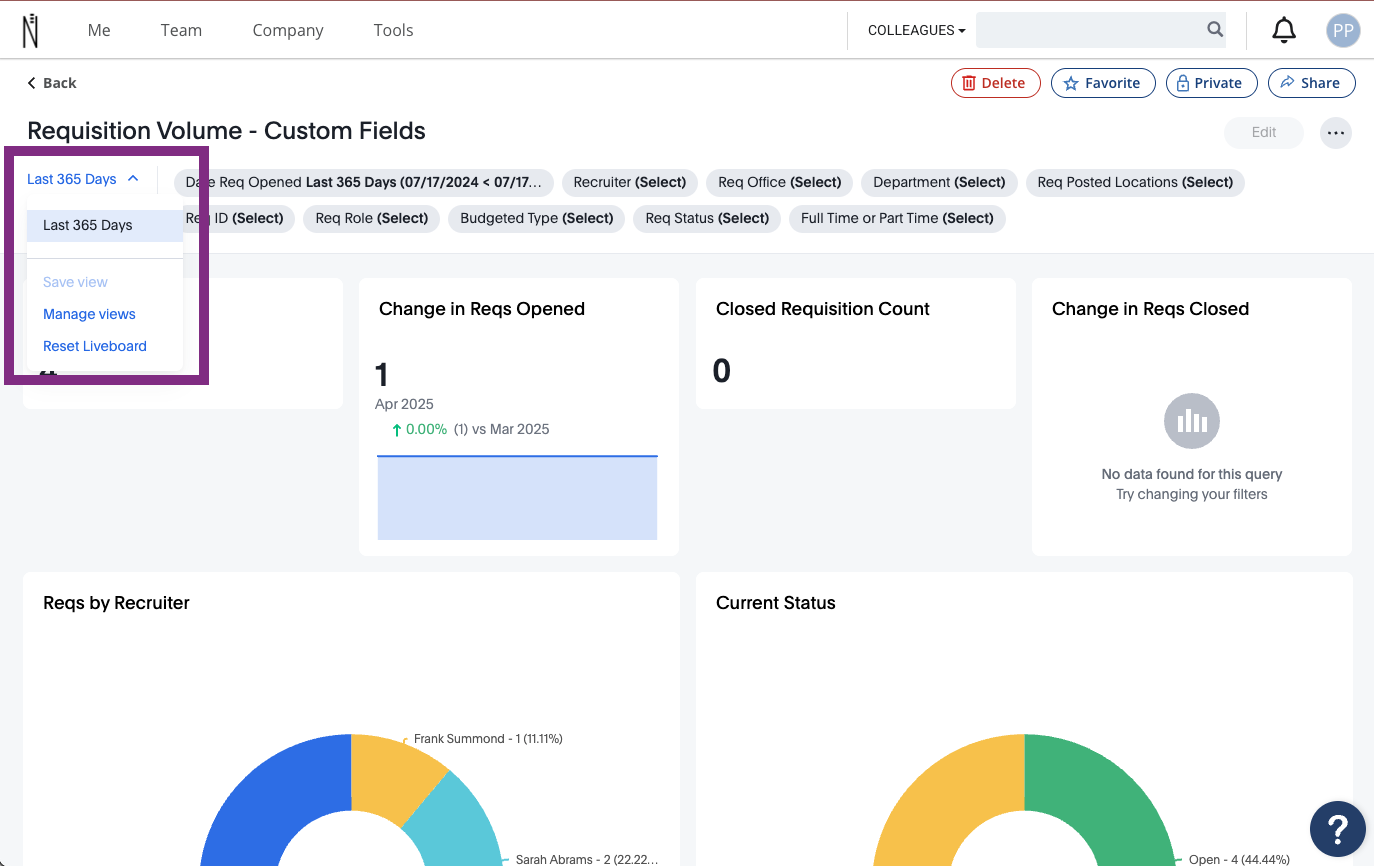Click the Reqs by Recruiter heading
The width and height of the screenshot is (1374, 866).
116,603
